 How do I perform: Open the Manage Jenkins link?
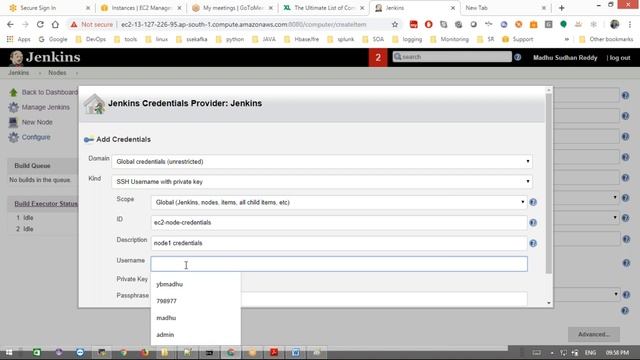pyautogui.click(x=46, y=107)
